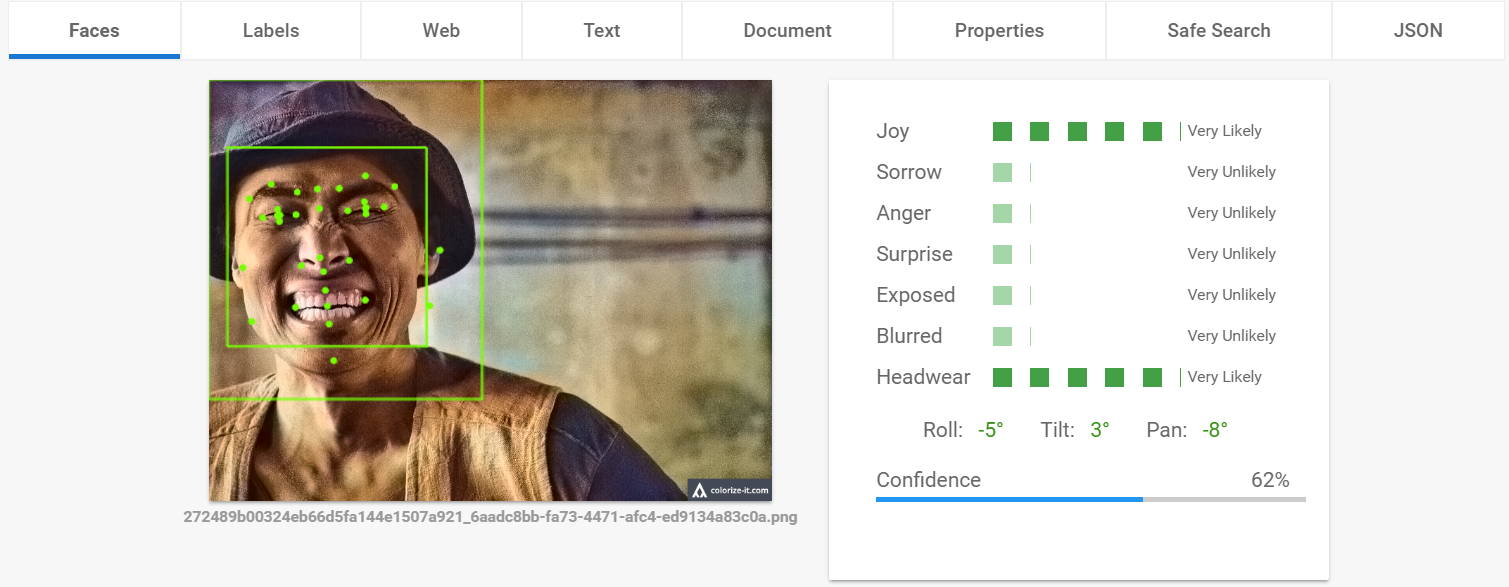Click the Tilt angle value
This screenshot has width=1509, height=587.
pyautogui.click(x=1100, y=430)
